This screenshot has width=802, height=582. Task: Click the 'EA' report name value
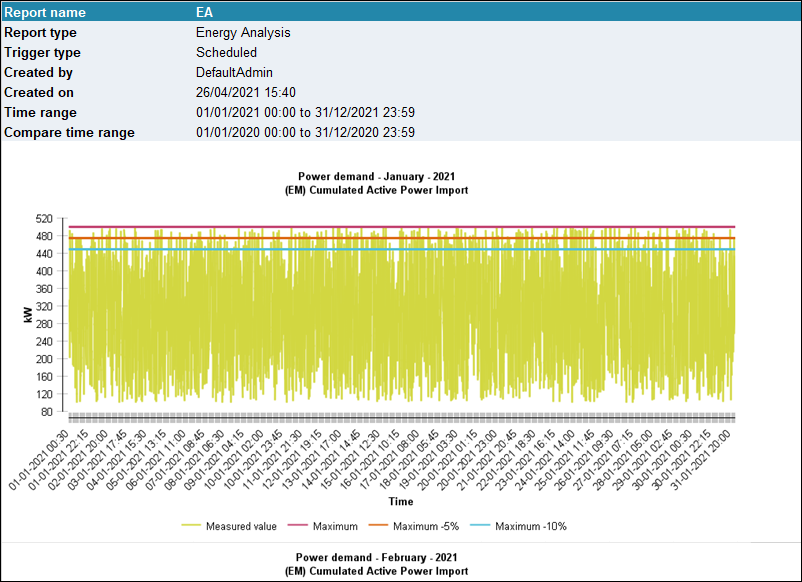point(205,13)
